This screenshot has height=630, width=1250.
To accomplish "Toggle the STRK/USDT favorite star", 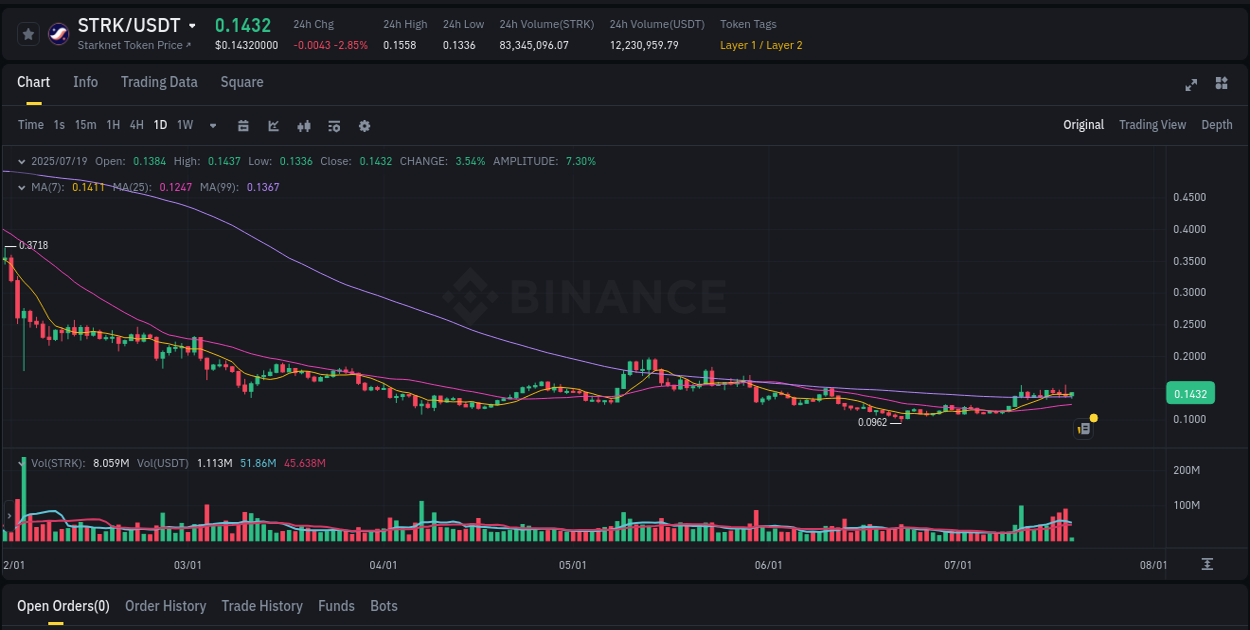I will coord(27,33).
